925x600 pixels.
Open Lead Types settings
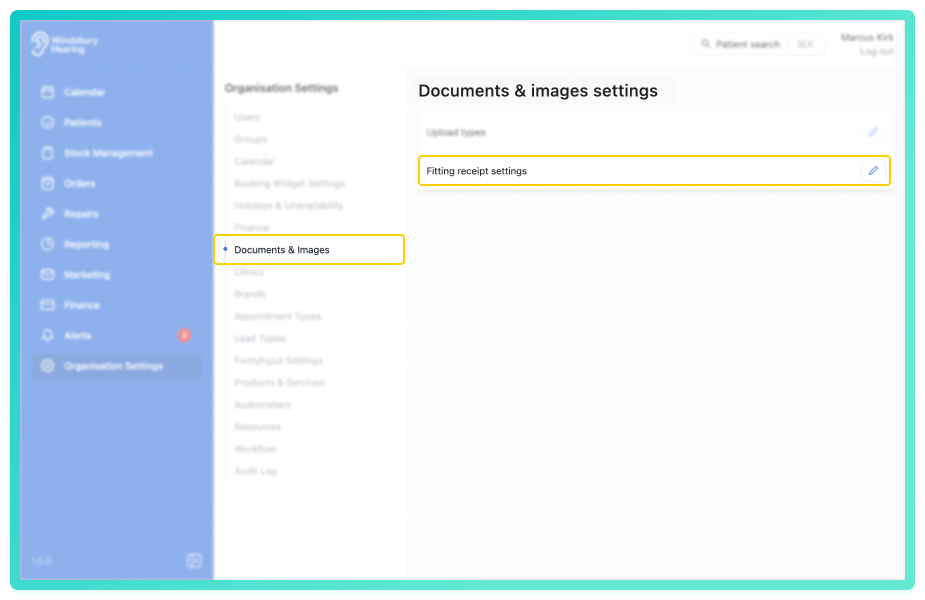click(260, 339)
